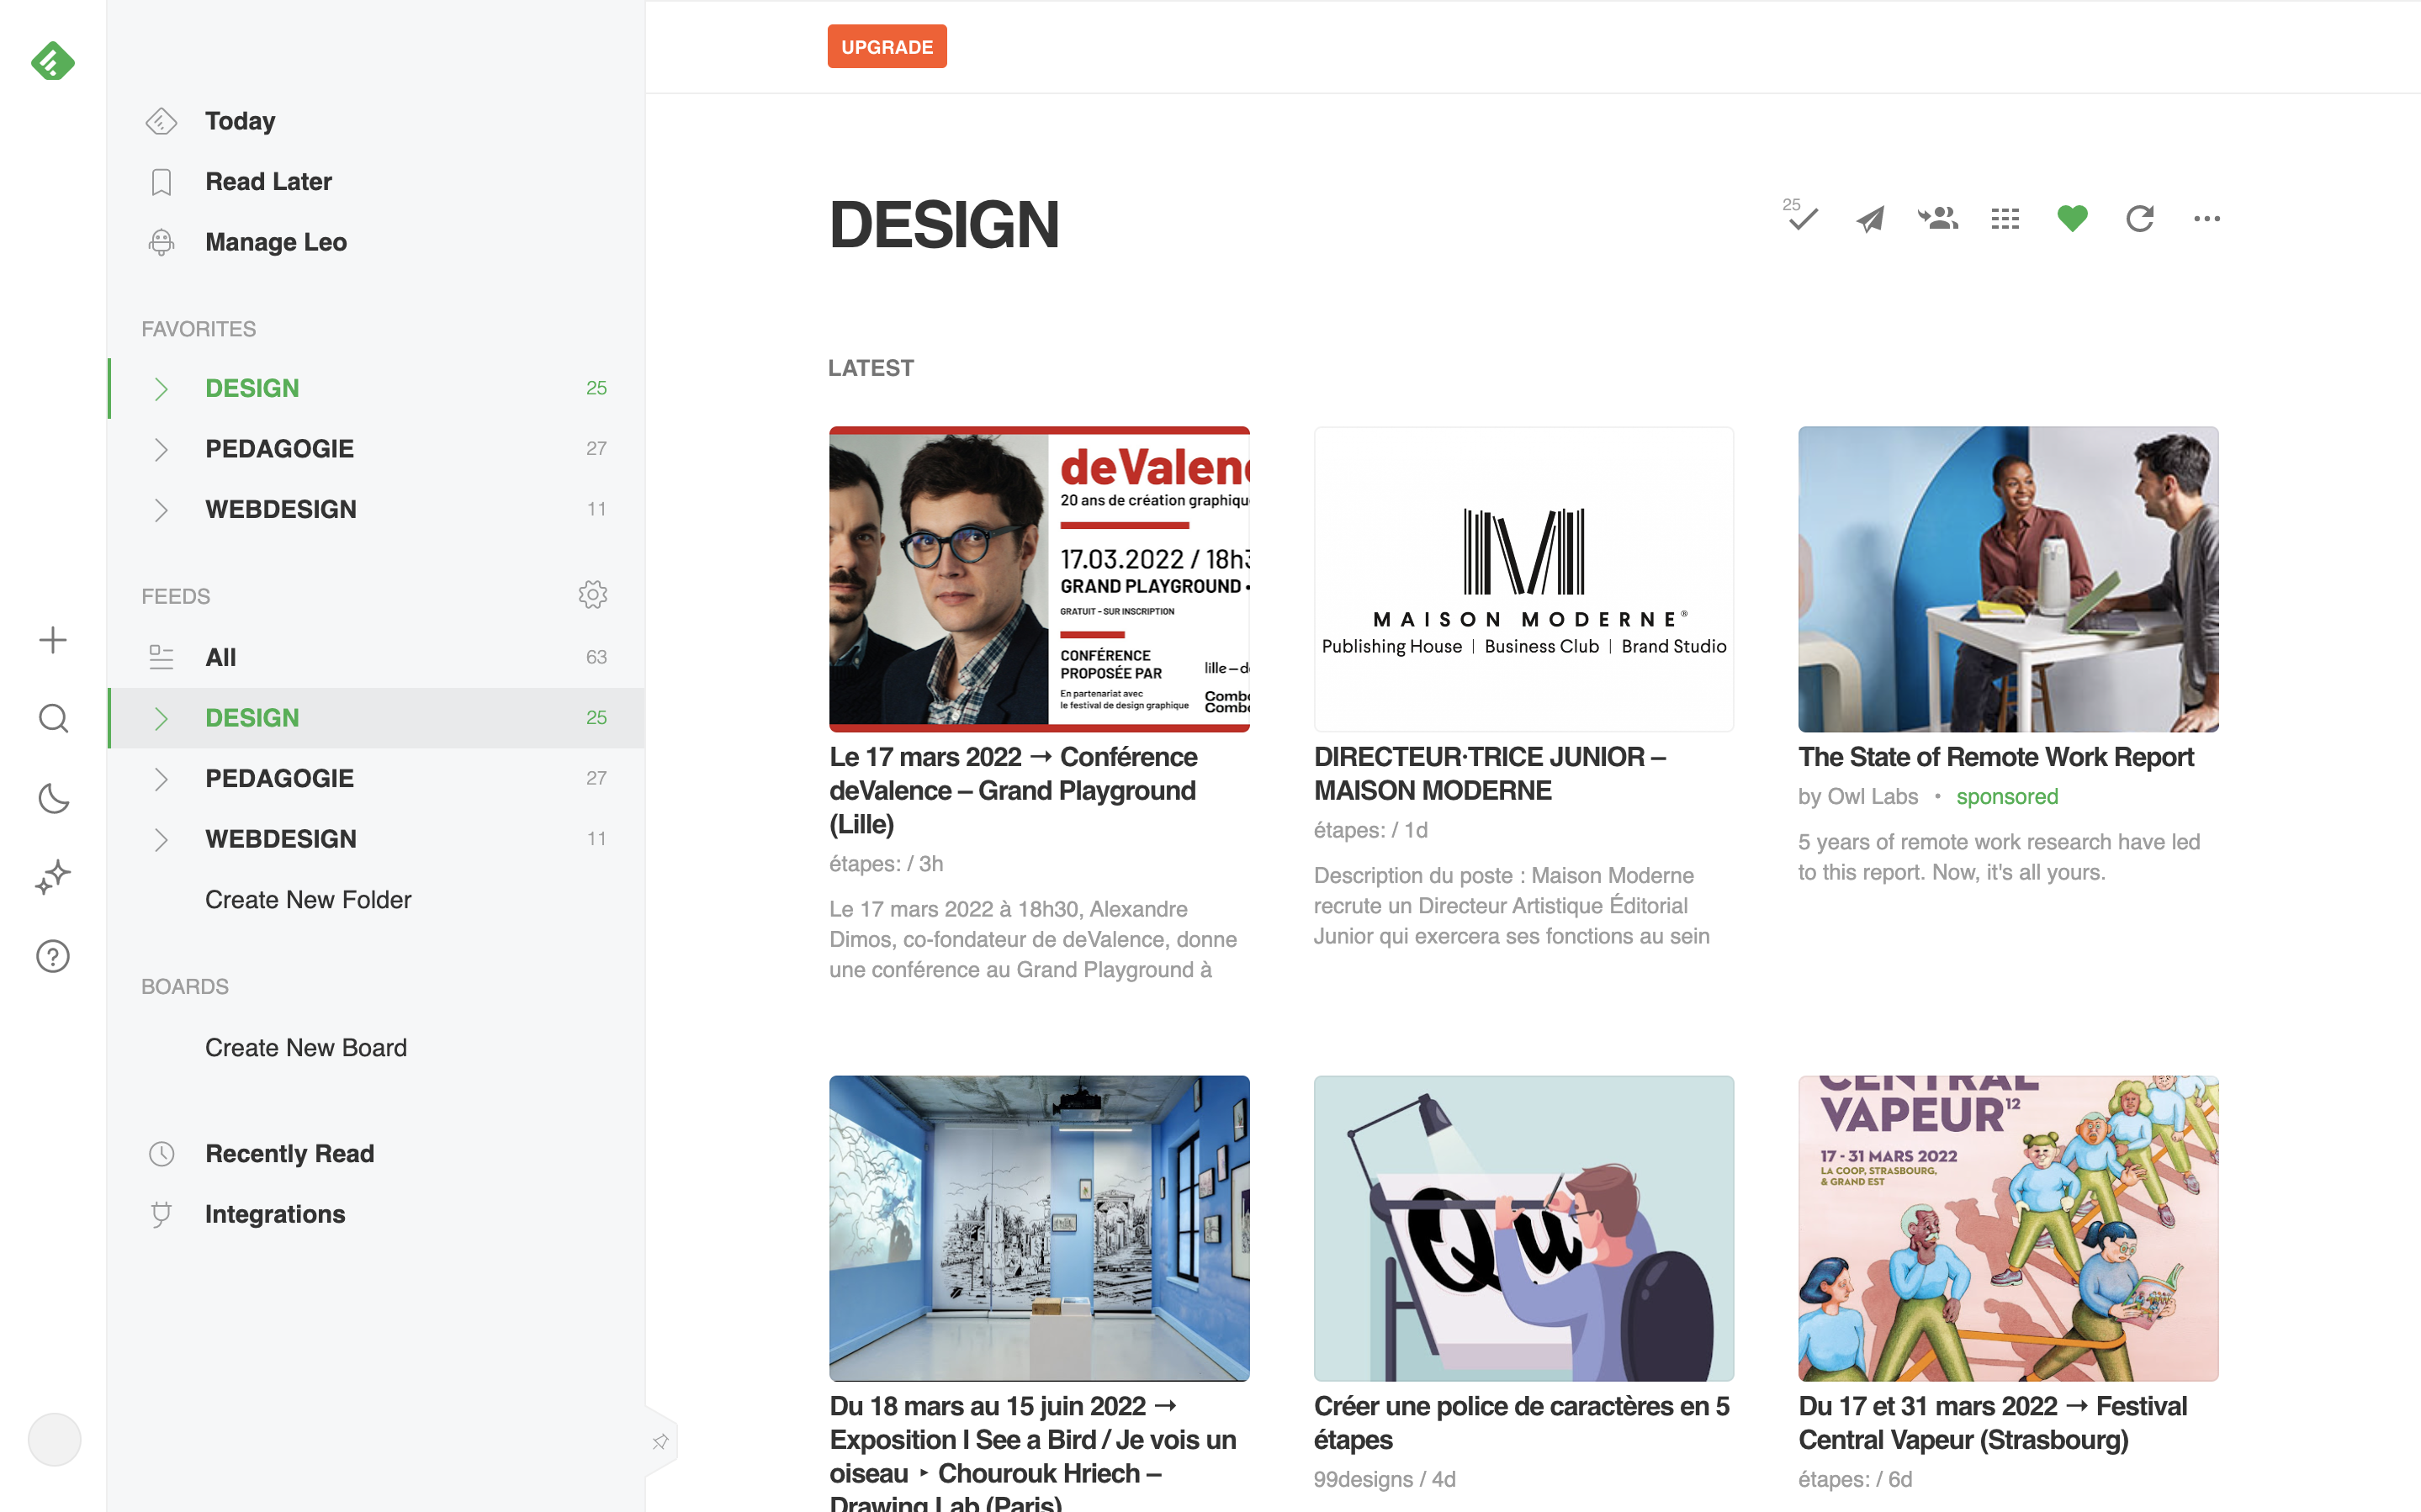Open Feeds settings gear icon
The image size is (2421, 1512).
tap(592, 595)
